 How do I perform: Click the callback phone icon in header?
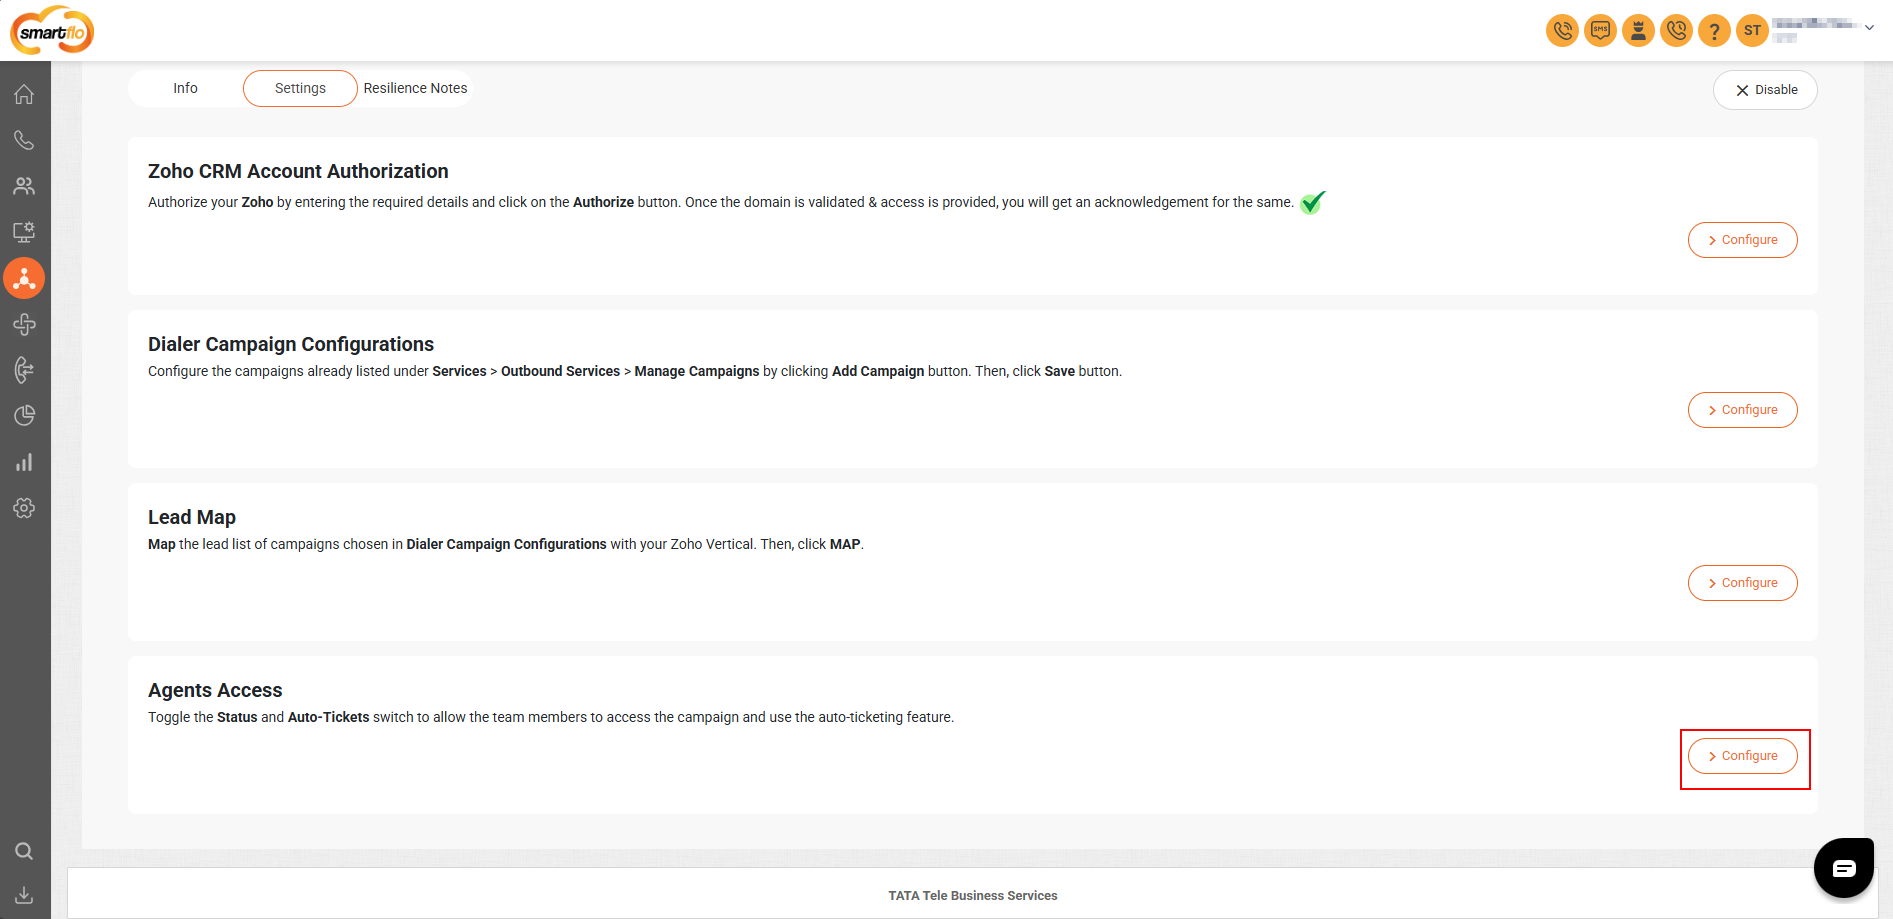click(x=1676, y=30)
